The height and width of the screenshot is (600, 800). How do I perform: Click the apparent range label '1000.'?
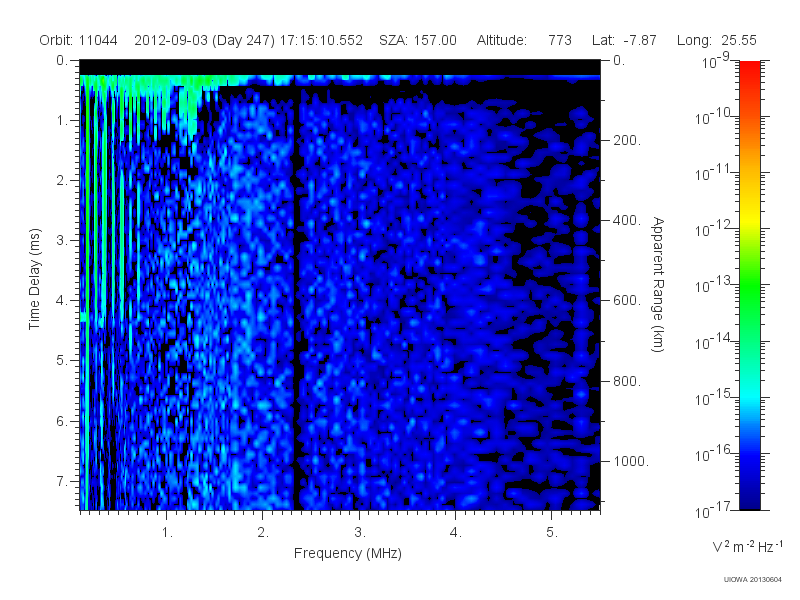(631, 461)
